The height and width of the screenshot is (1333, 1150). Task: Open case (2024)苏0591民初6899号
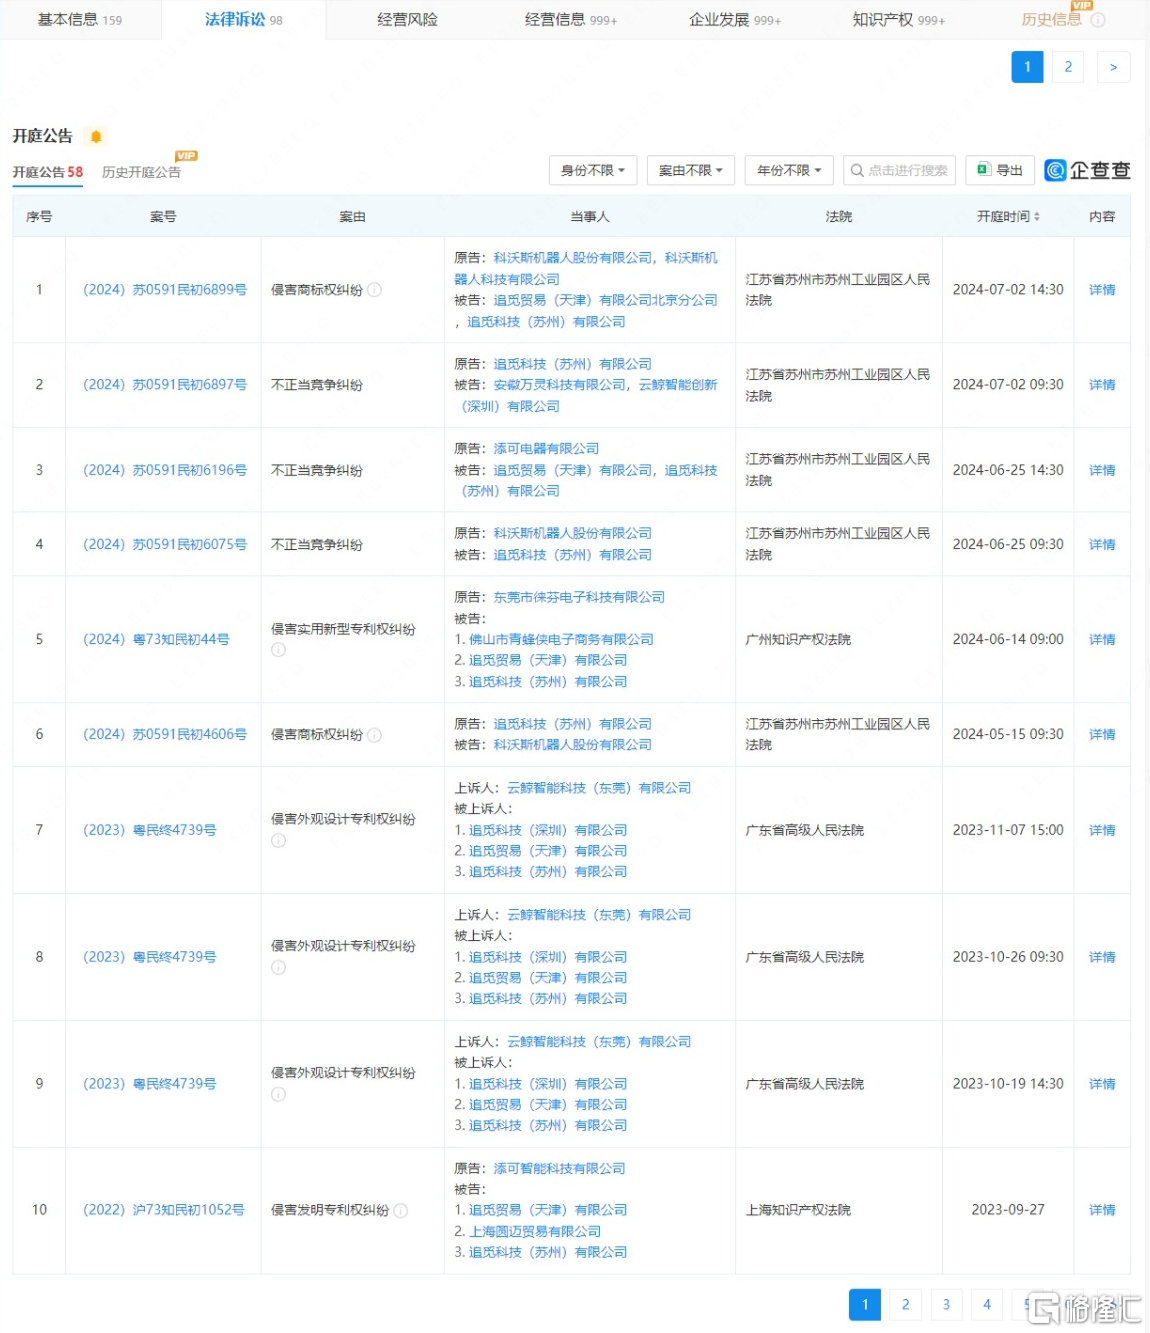click(165, 290)
